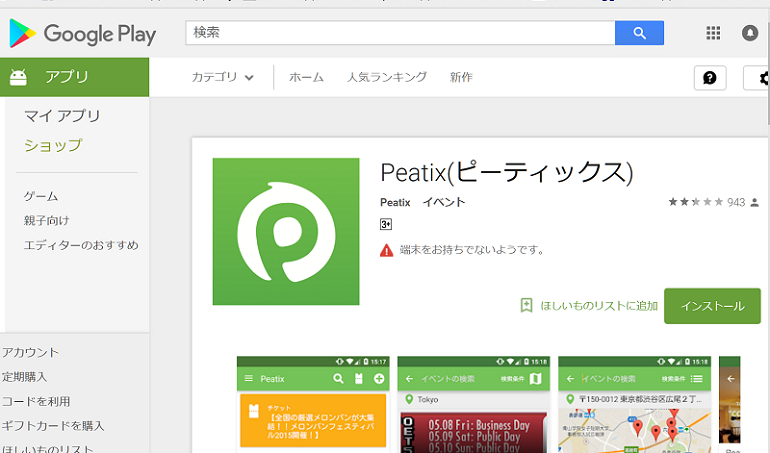
Task: Click hamburger menu in first Peatix screenshot
Action: 248,378
